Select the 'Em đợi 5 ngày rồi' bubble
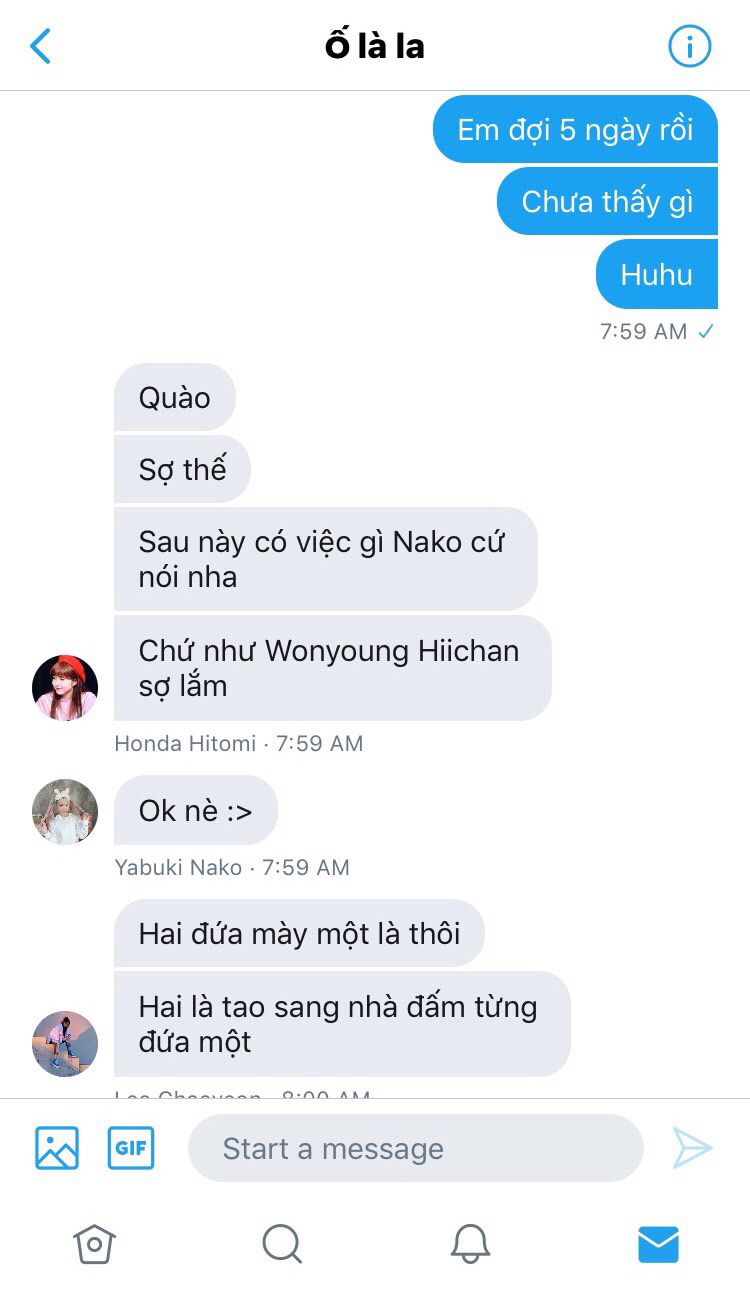This screenshot has height=1296, width=750. 575,129
